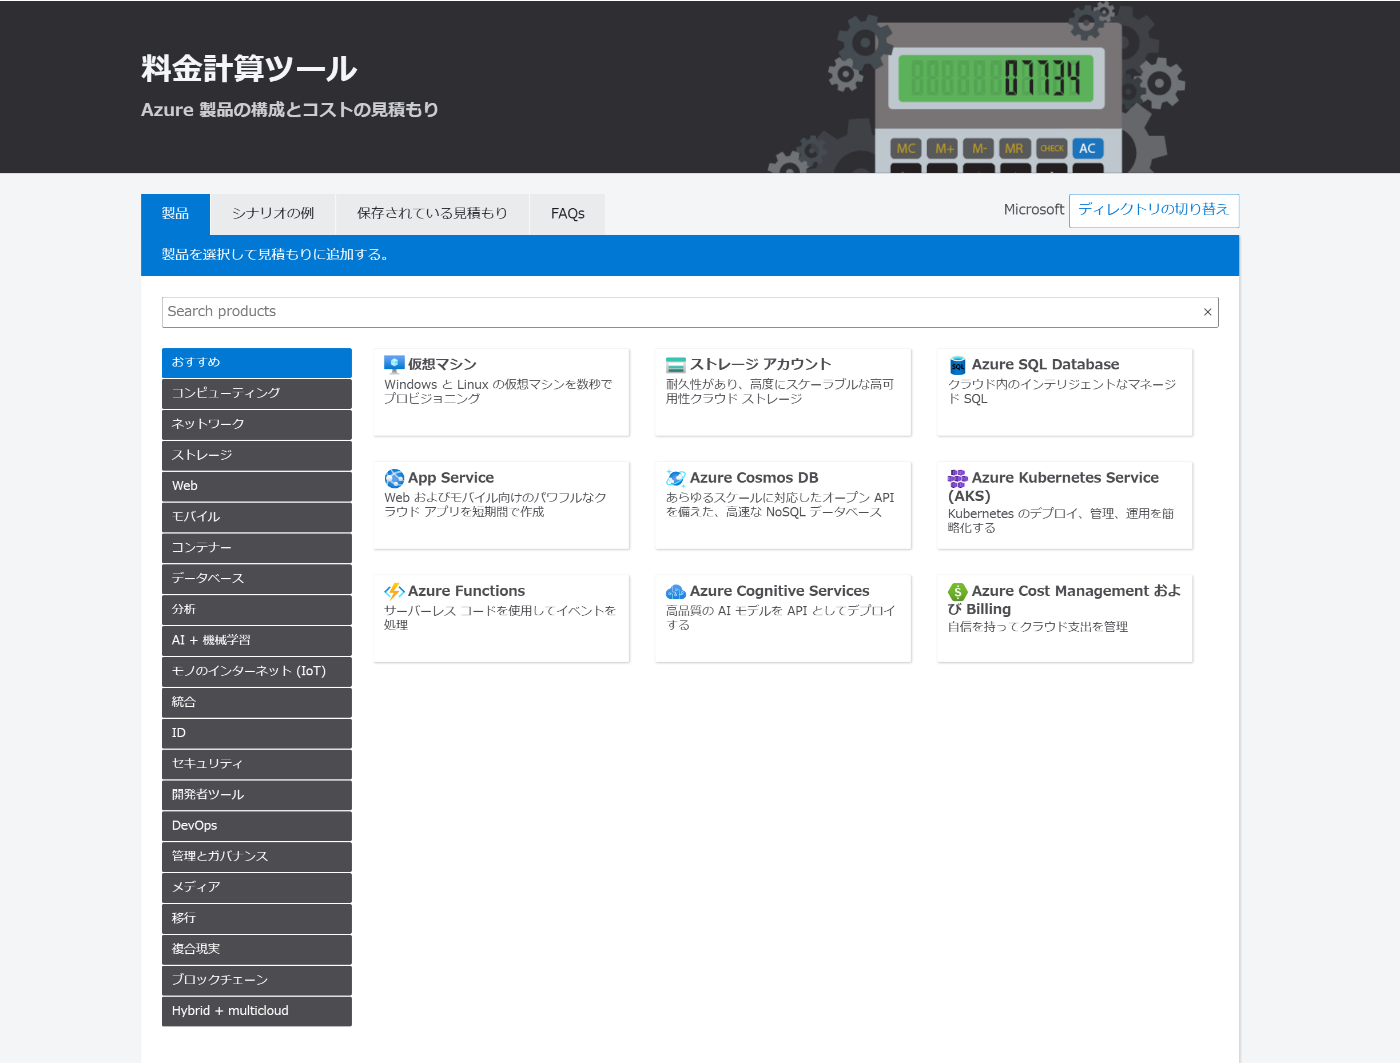Screen dimensions: 1400x1063
Task: Open the シナリオの例 tab
Action: 273,214
